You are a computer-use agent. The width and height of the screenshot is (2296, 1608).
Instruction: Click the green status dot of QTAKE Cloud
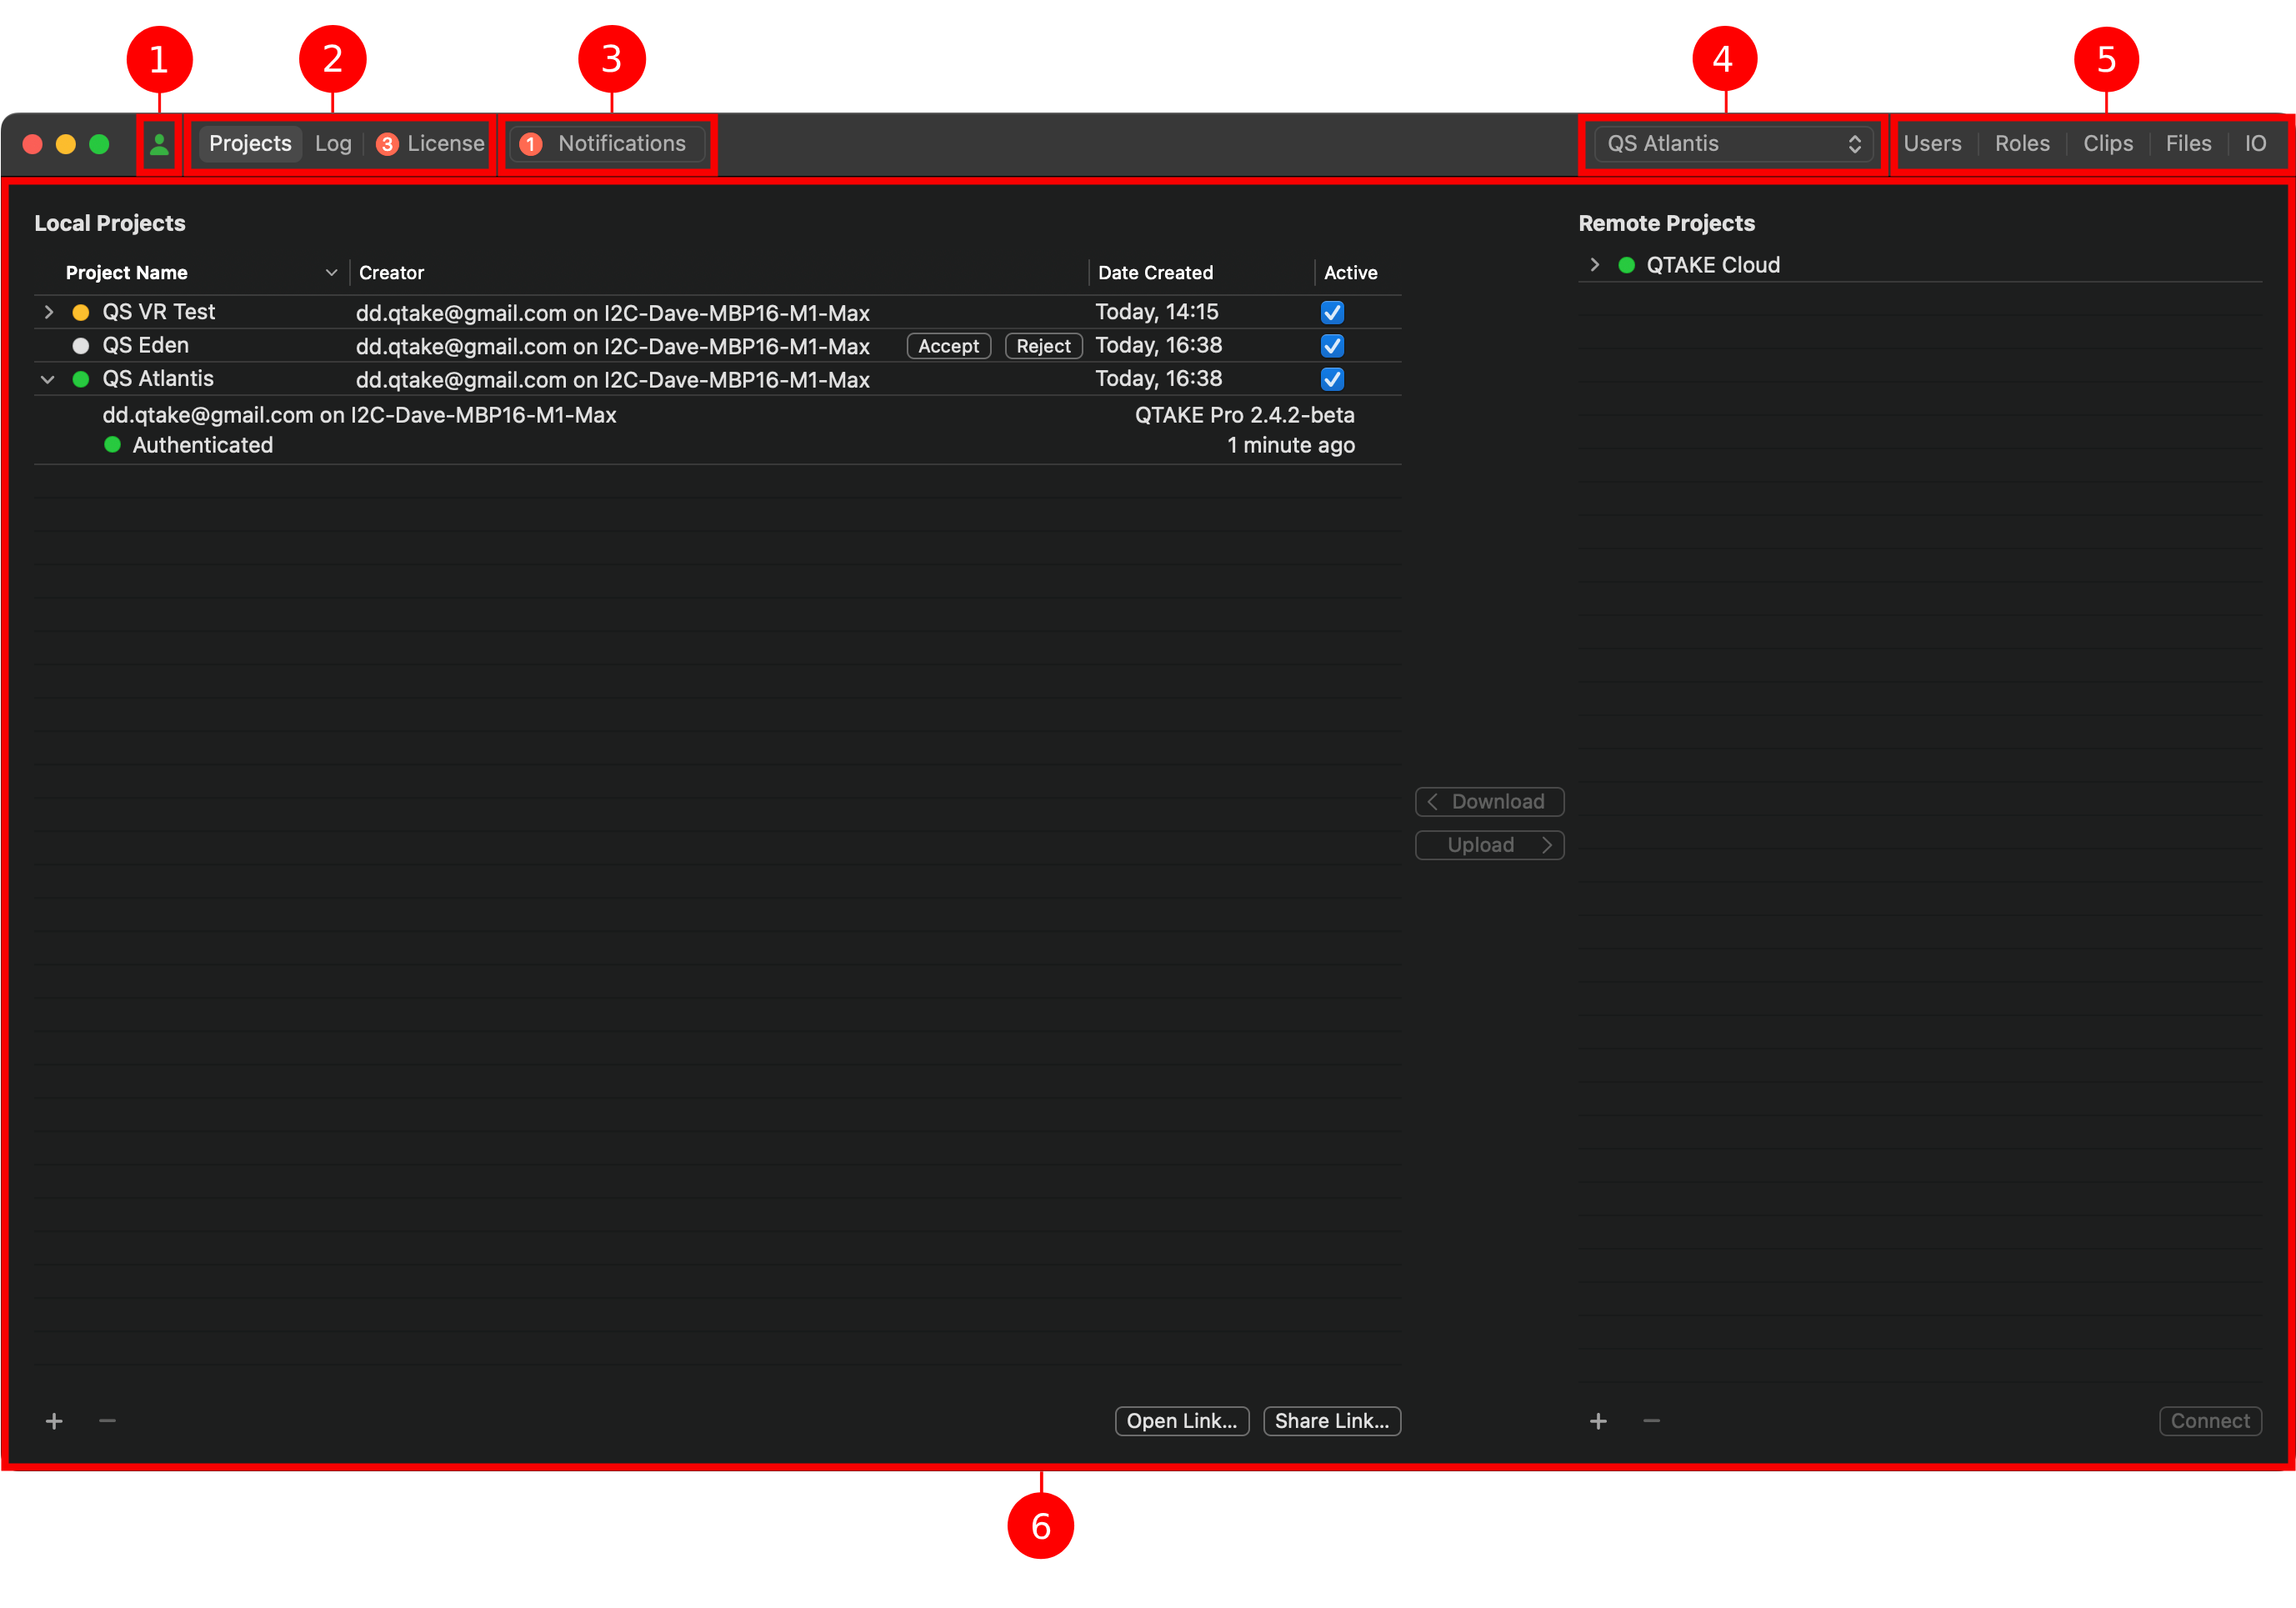click(1626, 265)
